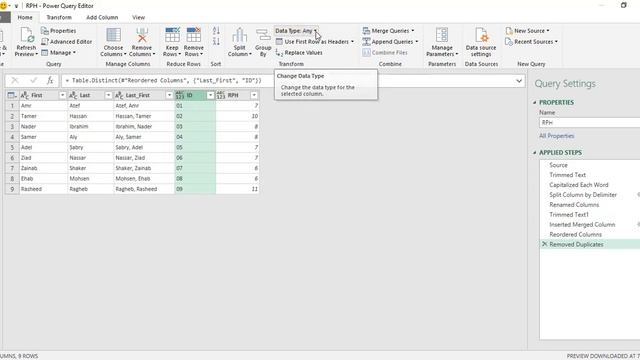Click Replace Values
The image size is (640, 360).
299,53
